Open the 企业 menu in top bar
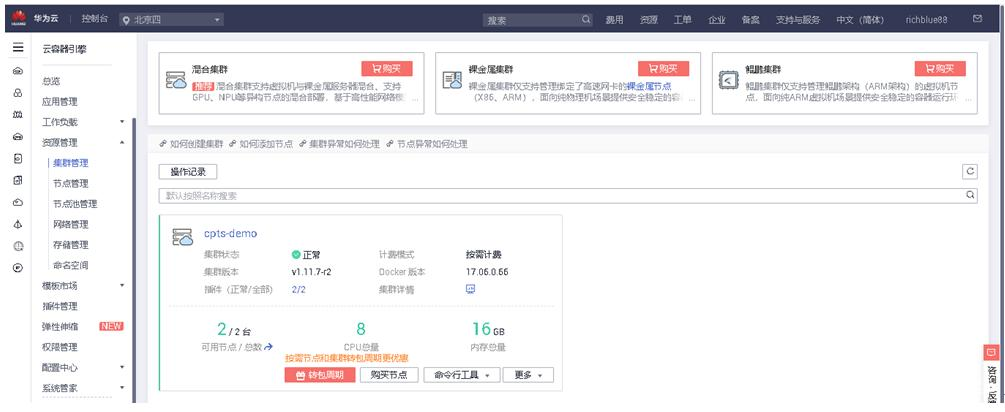This screenshot has height=412, width=1005. [717, 20]
